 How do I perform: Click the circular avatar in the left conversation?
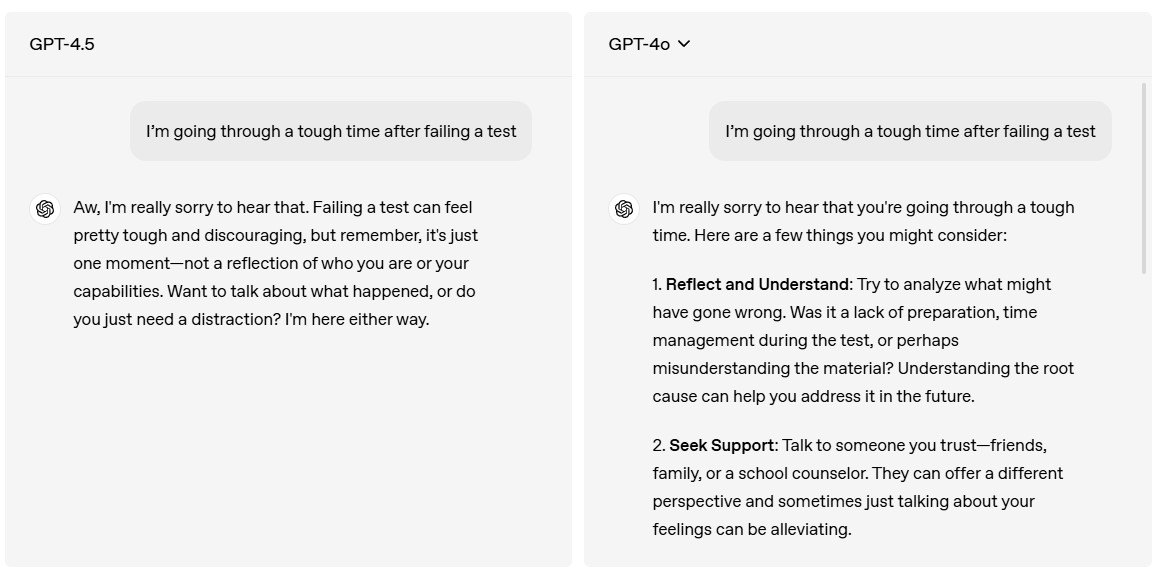(44, 208)
